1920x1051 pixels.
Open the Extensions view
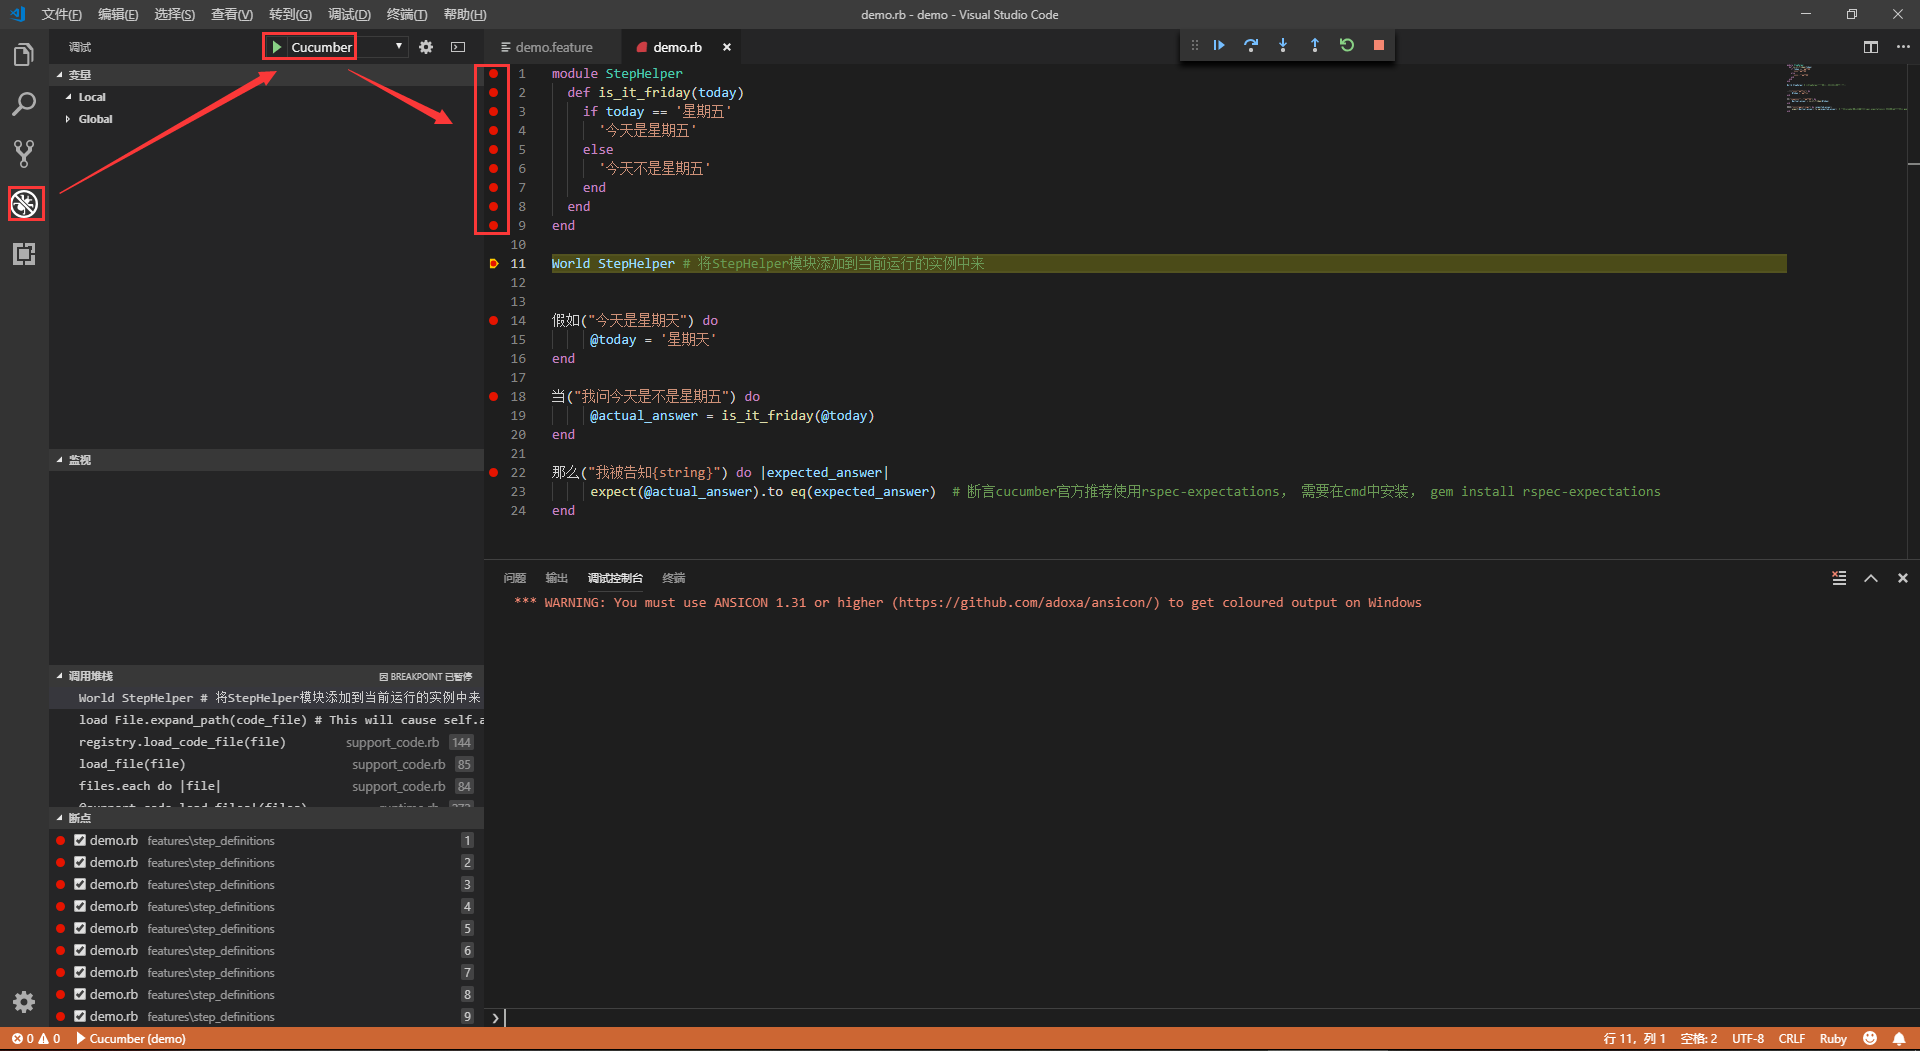pos(24,254)
